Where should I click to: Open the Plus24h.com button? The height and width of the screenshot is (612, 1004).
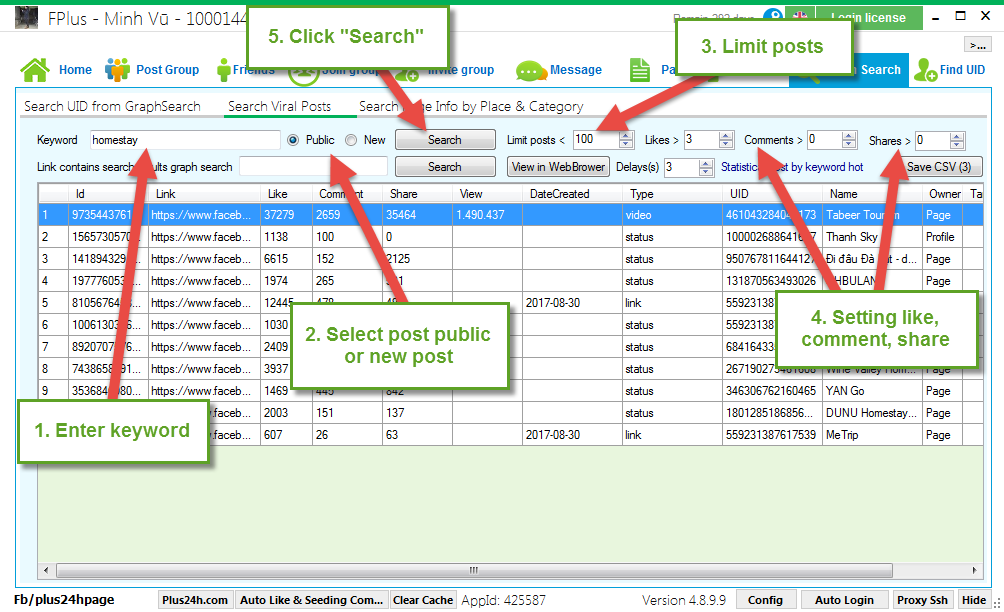195,600
